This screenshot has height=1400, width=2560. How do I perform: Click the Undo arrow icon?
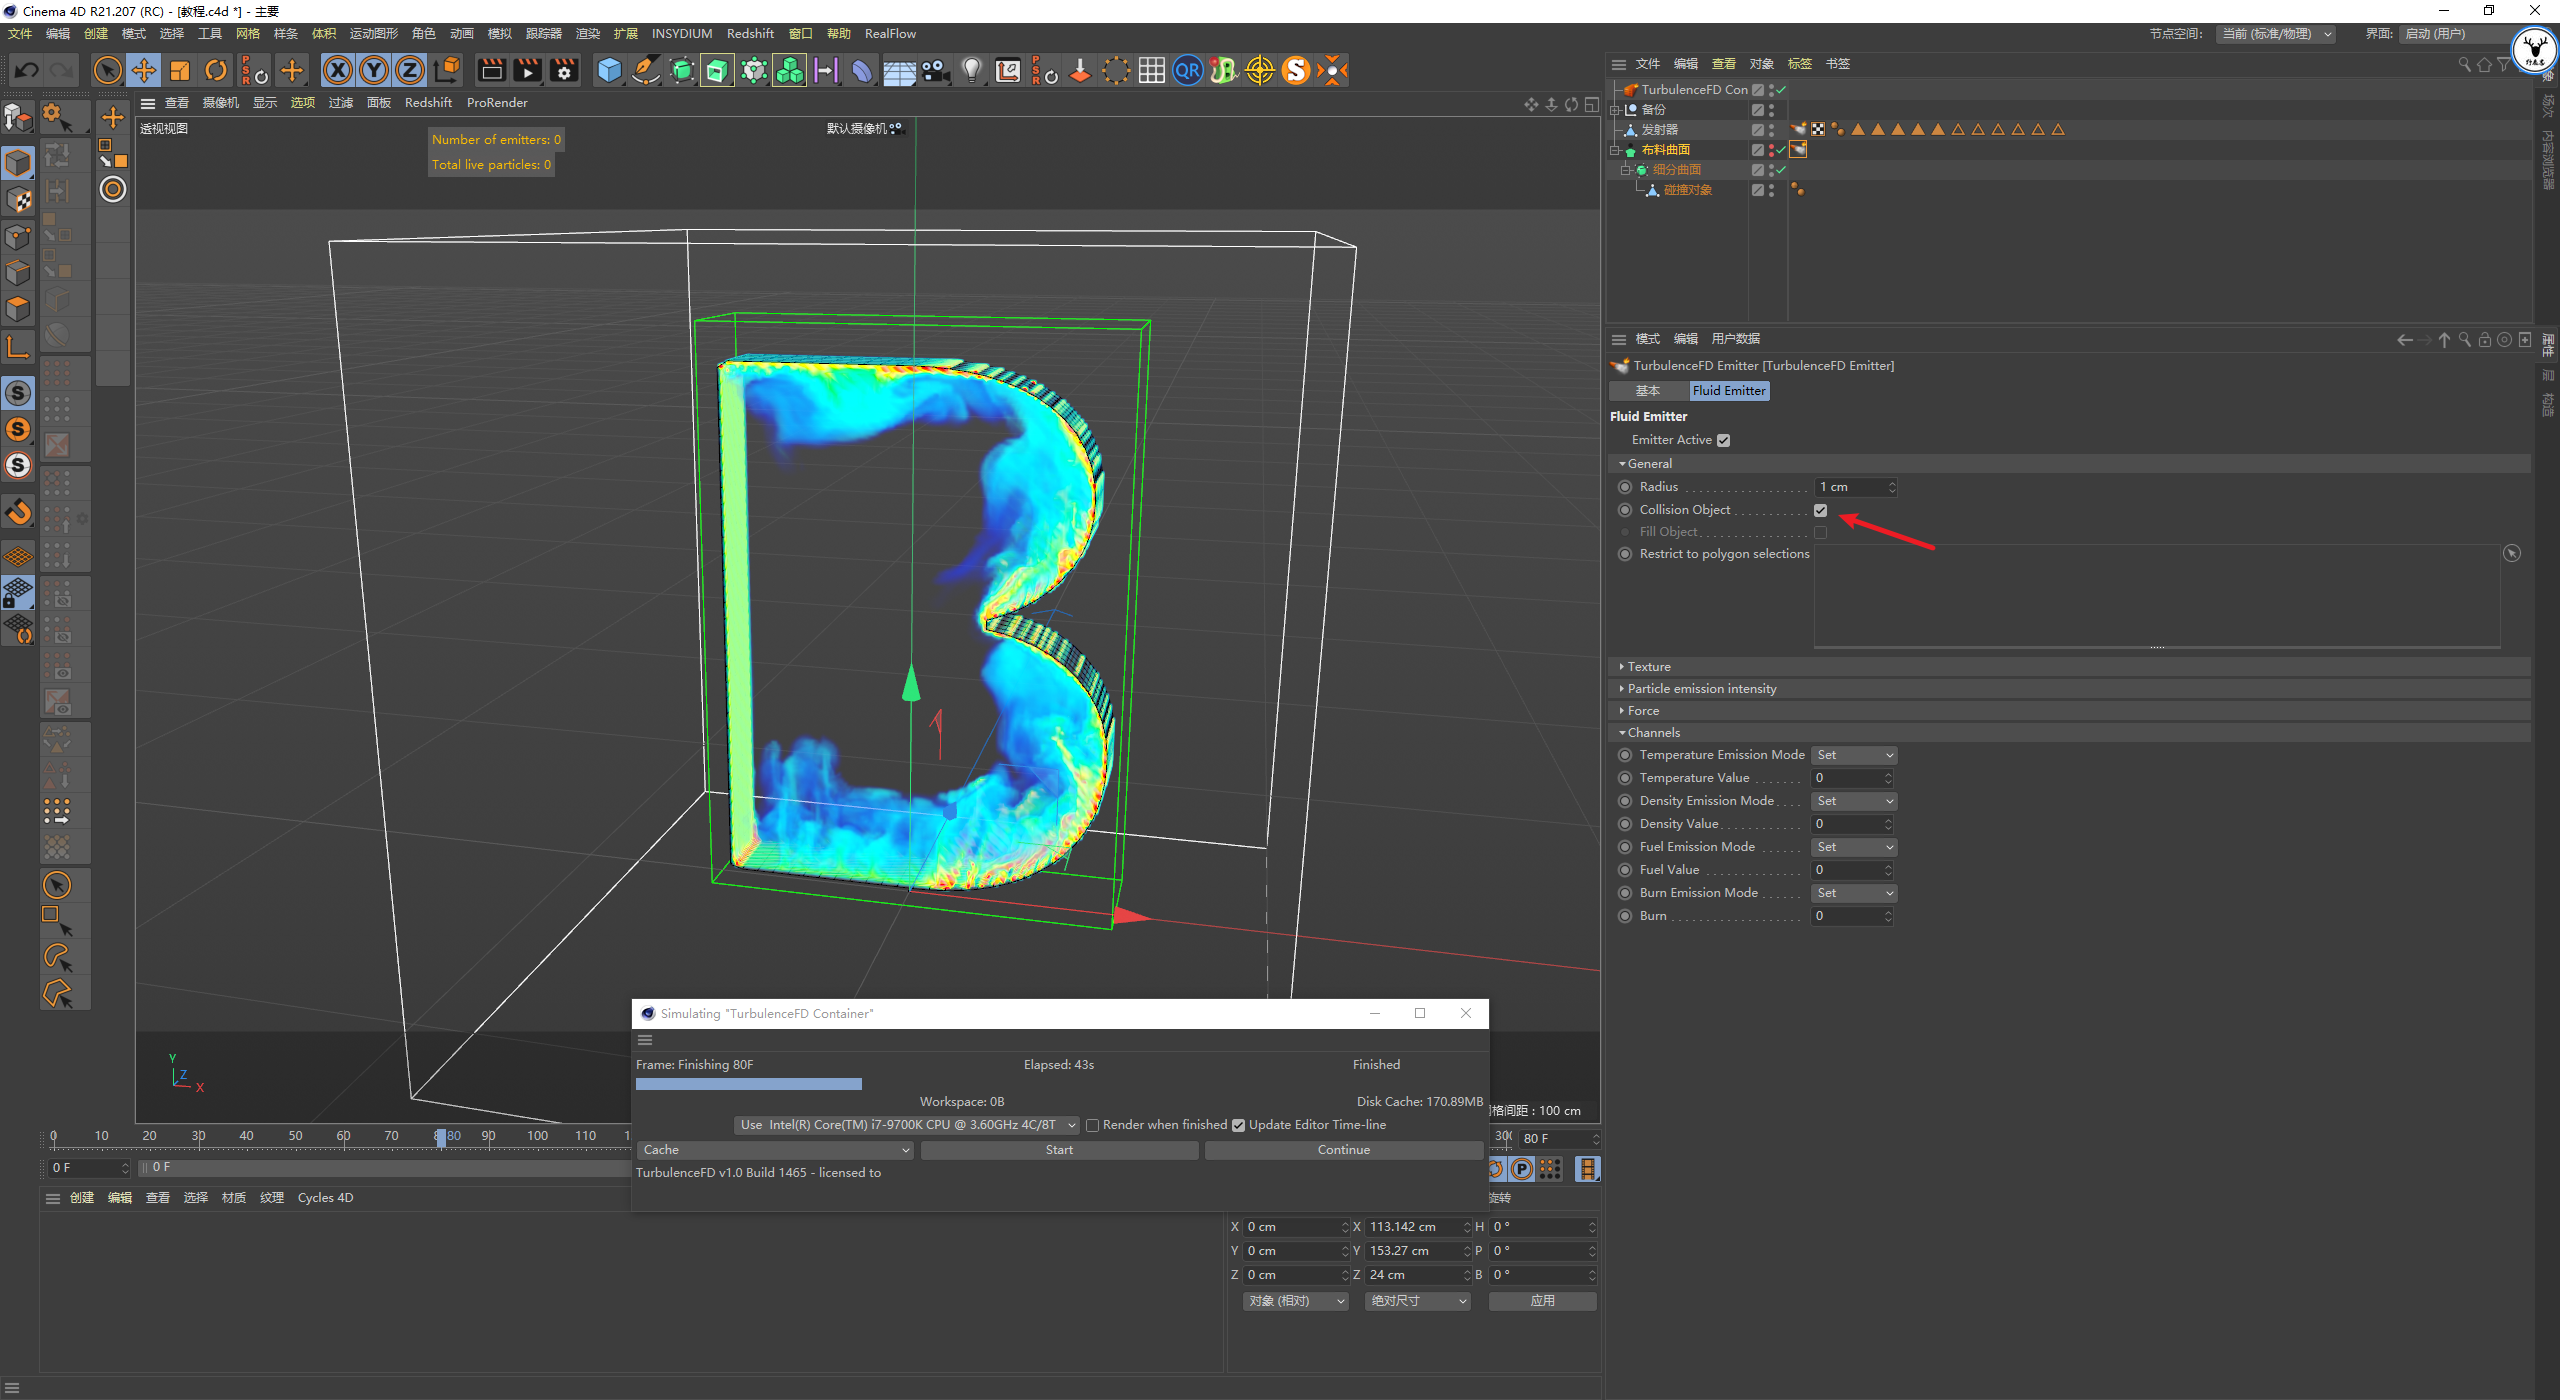pyautogui.click(x=27, y=70)
